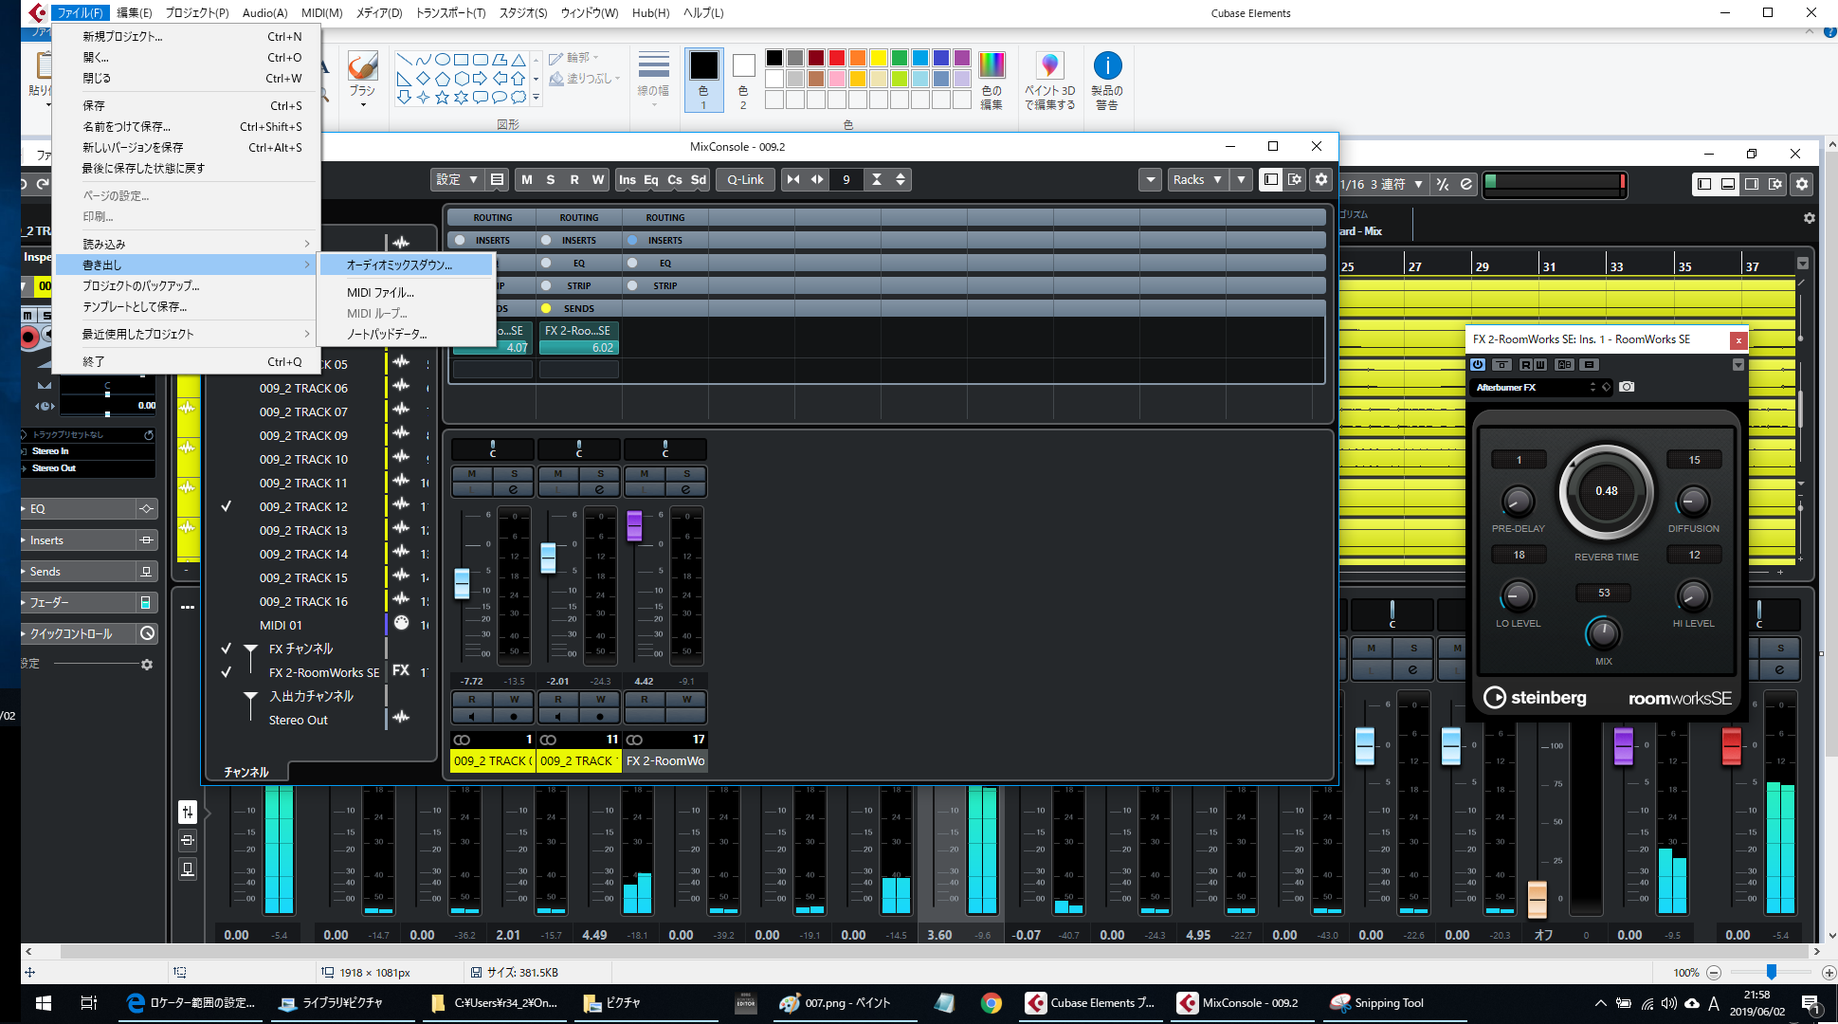Open EQ section icon in Inspector

point(146,509)
